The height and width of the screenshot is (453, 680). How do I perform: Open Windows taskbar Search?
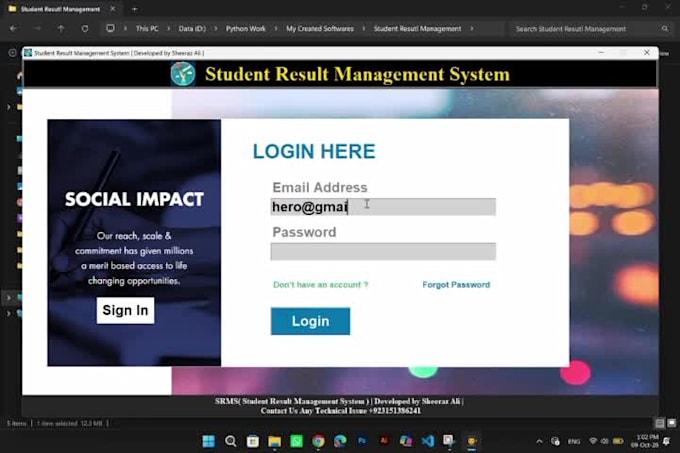[231, 441]
